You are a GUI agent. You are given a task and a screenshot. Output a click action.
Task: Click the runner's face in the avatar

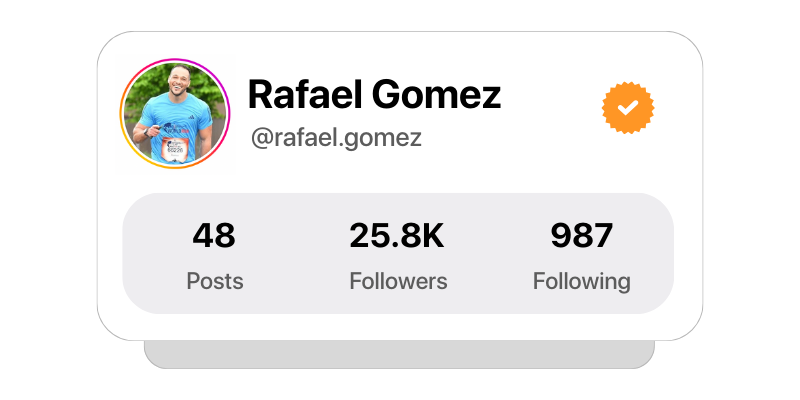coord(178,82)
